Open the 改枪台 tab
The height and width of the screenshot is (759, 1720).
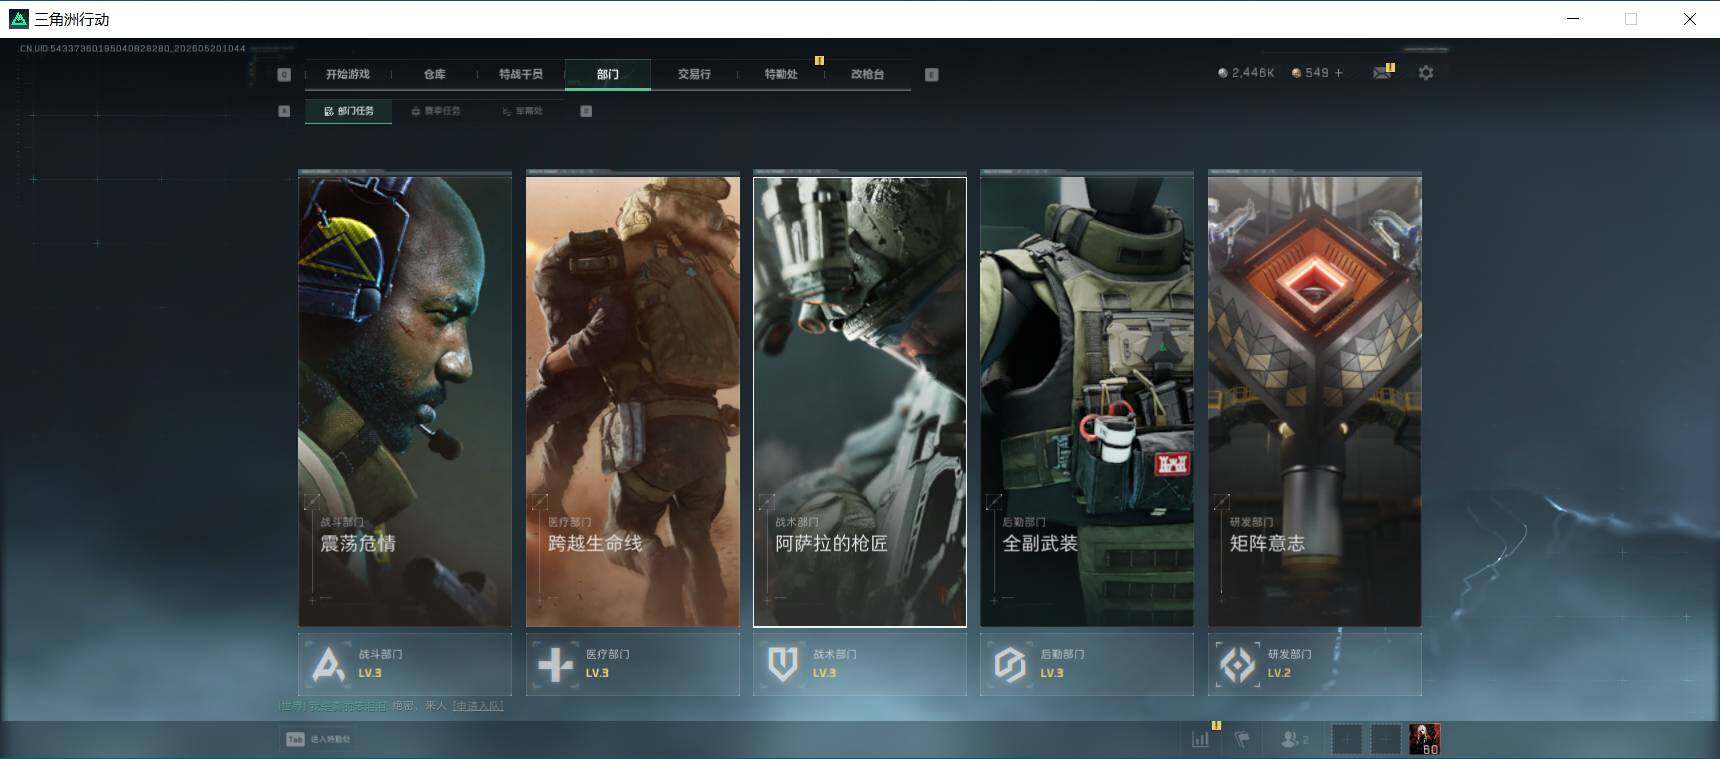pyautogui.click(x=867, y=74)
